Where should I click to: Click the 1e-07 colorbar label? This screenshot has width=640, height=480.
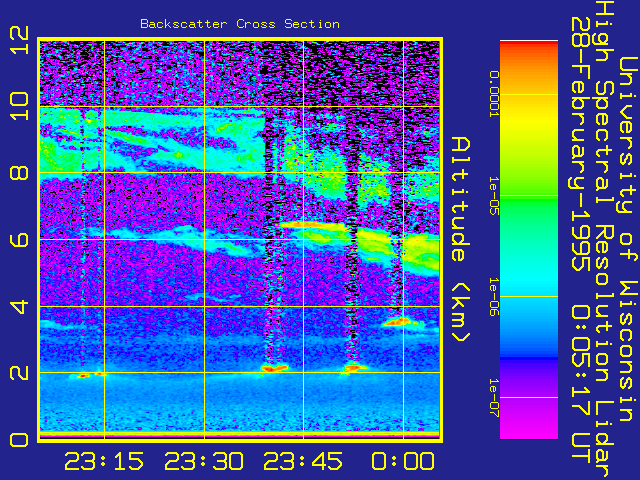click(x=494, y=398)
